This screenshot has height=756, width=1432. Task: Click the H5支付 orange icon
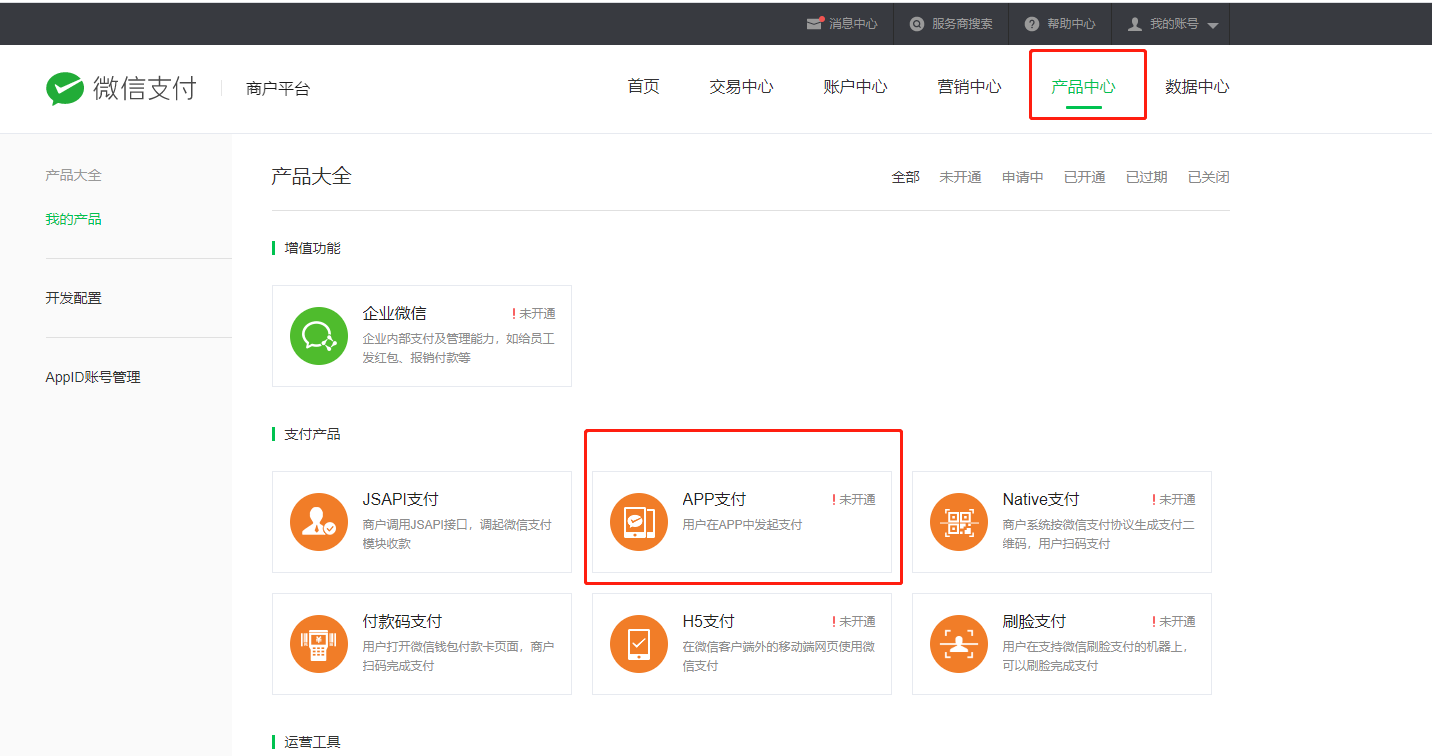coord(639,644)
